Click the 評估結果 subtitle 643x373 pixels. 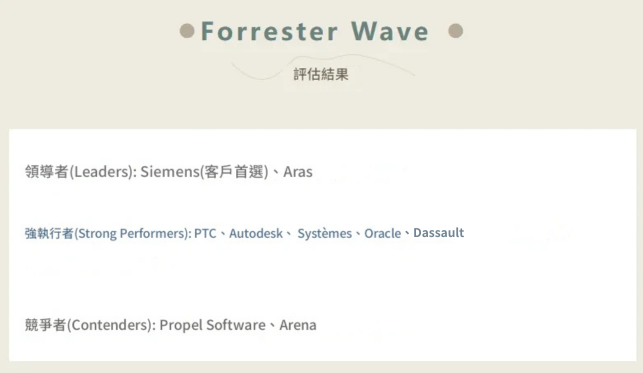[x=321, y=74]
